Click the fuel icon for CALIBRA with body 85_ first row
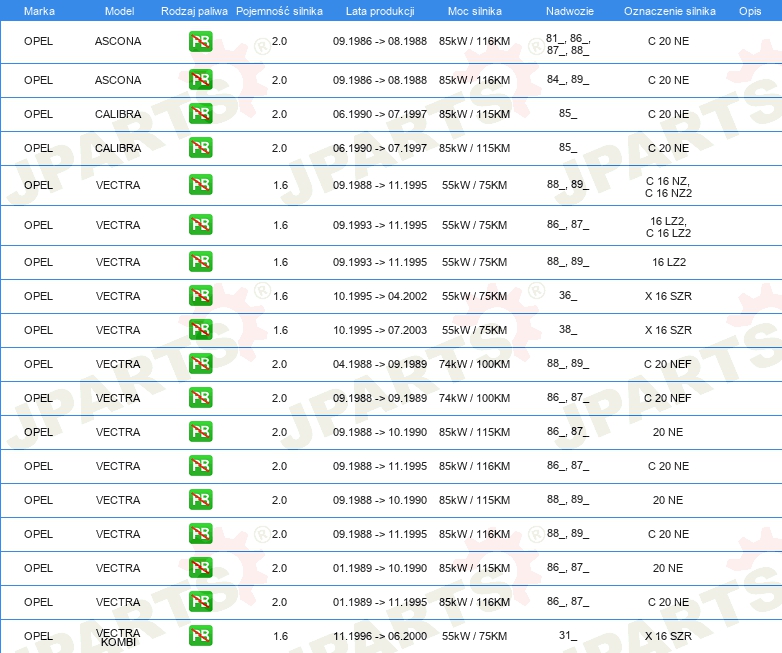This screenshot has height=653, width=782. (200, 114)
